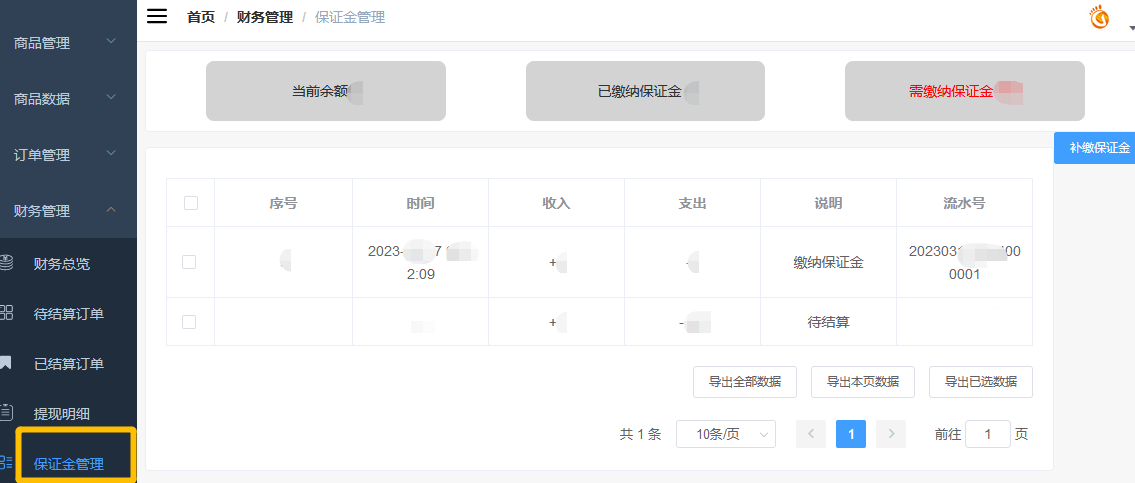This screenshot has width=1135, height=483.
Task: Open the 10条/页 page size dropdown
Action: coord(726,434)
